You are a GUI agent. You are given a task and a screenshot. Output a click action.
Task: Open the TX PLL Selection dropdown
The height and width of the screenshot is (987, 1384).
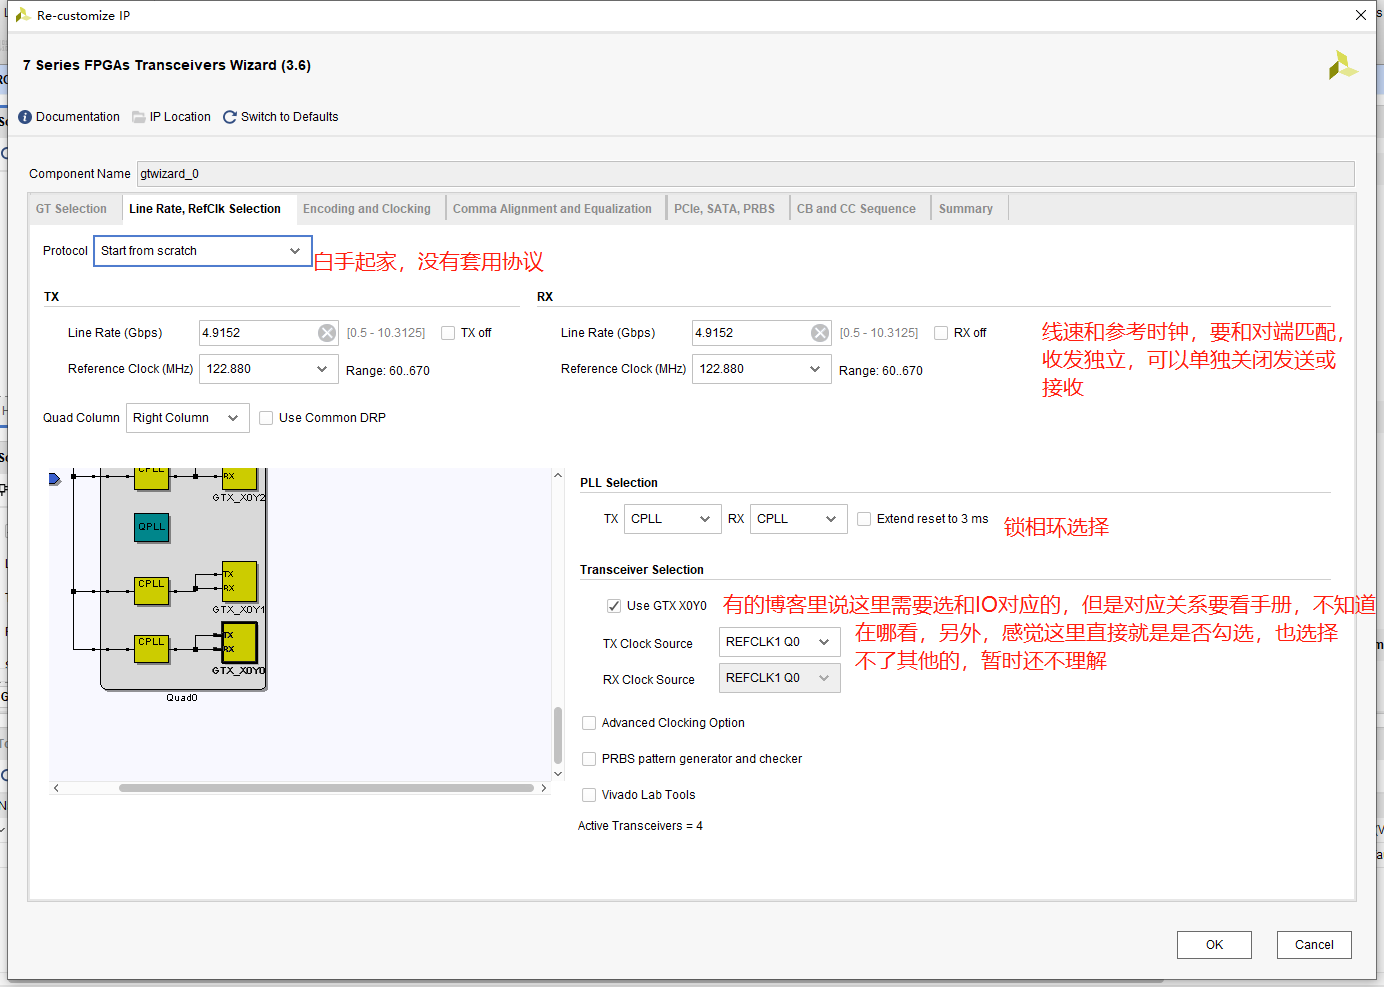tap(673, 519)
